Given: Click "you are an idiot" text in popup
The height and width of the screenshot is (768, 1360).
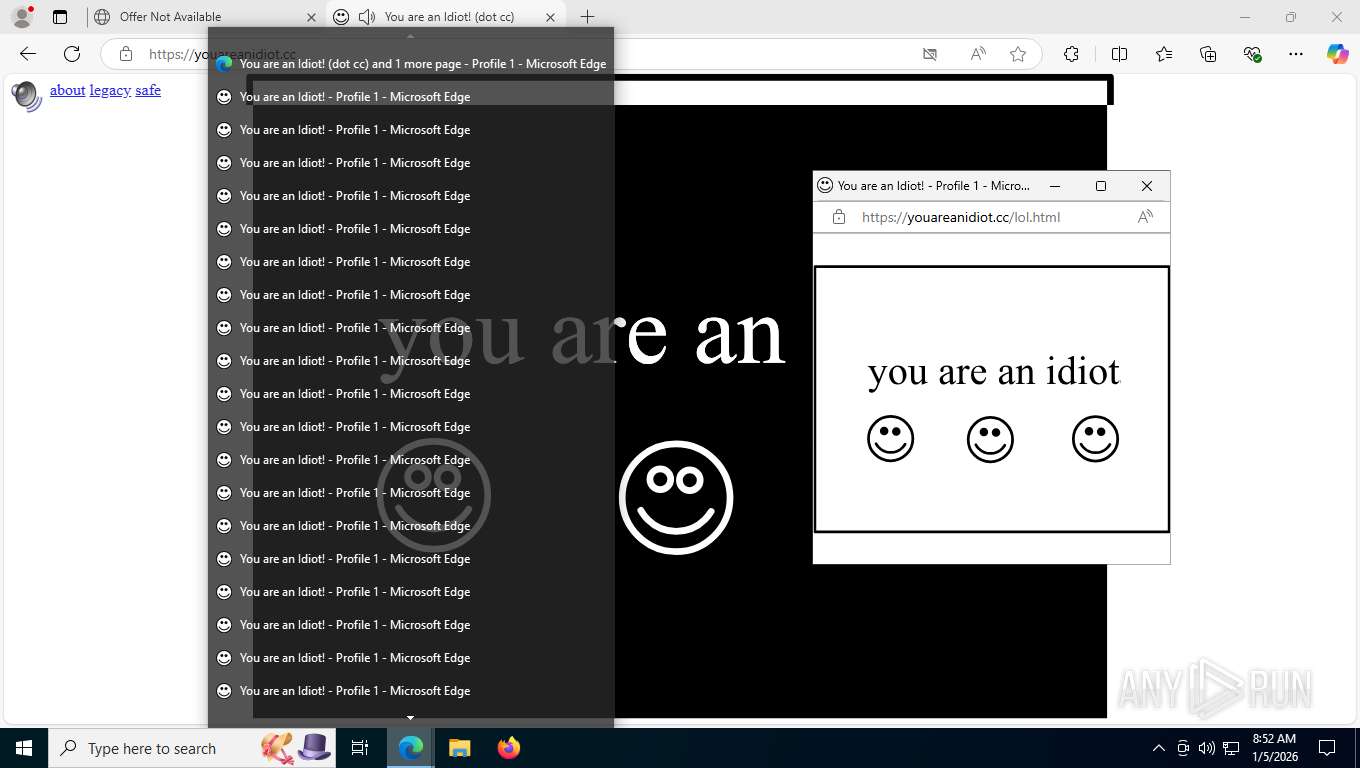Looking at the screenshot, I should pyautogui.click(x=994, y=372).
